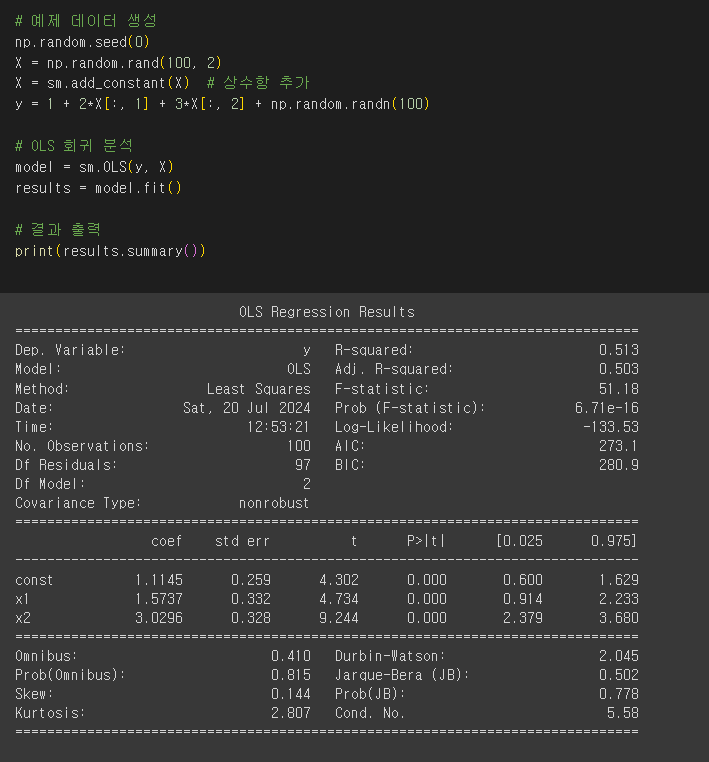709x762 pixels.
Task: Click the const upper bound 1.629
Action: [x=619, y=580]
